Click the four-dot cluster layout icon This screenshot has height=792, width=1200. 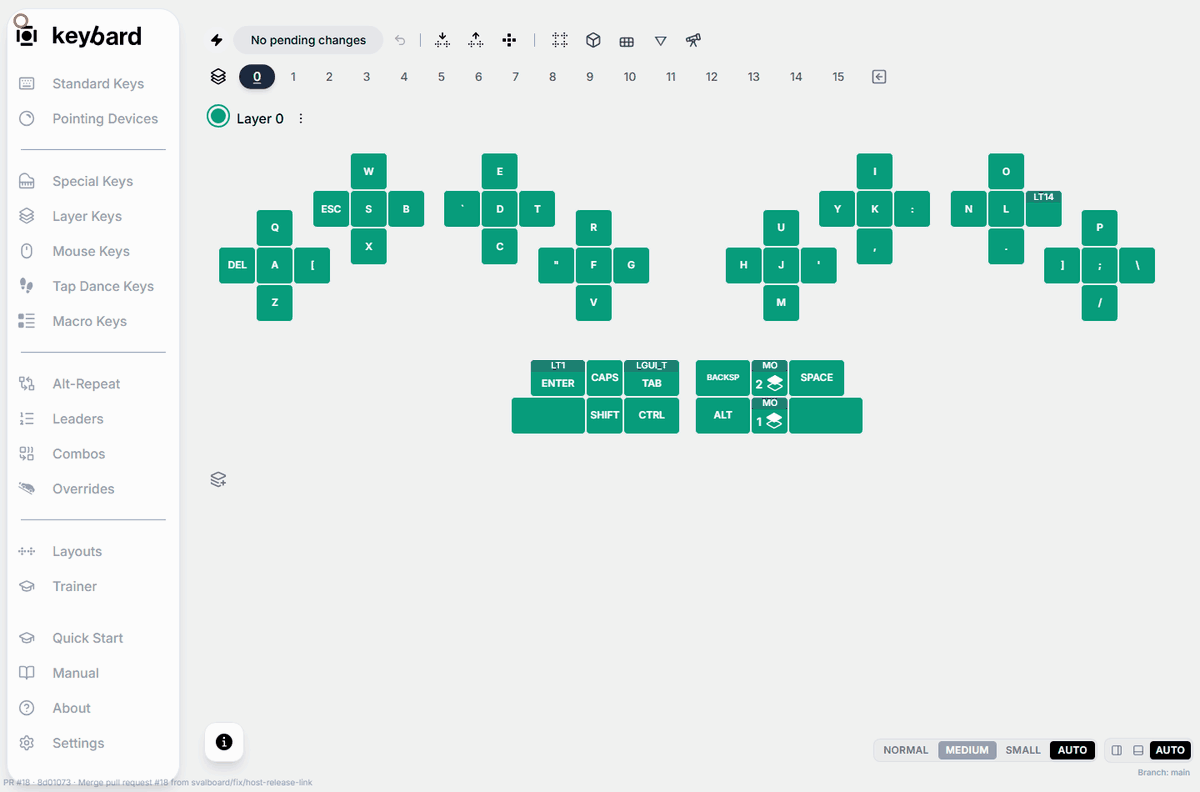click(509, 41)
